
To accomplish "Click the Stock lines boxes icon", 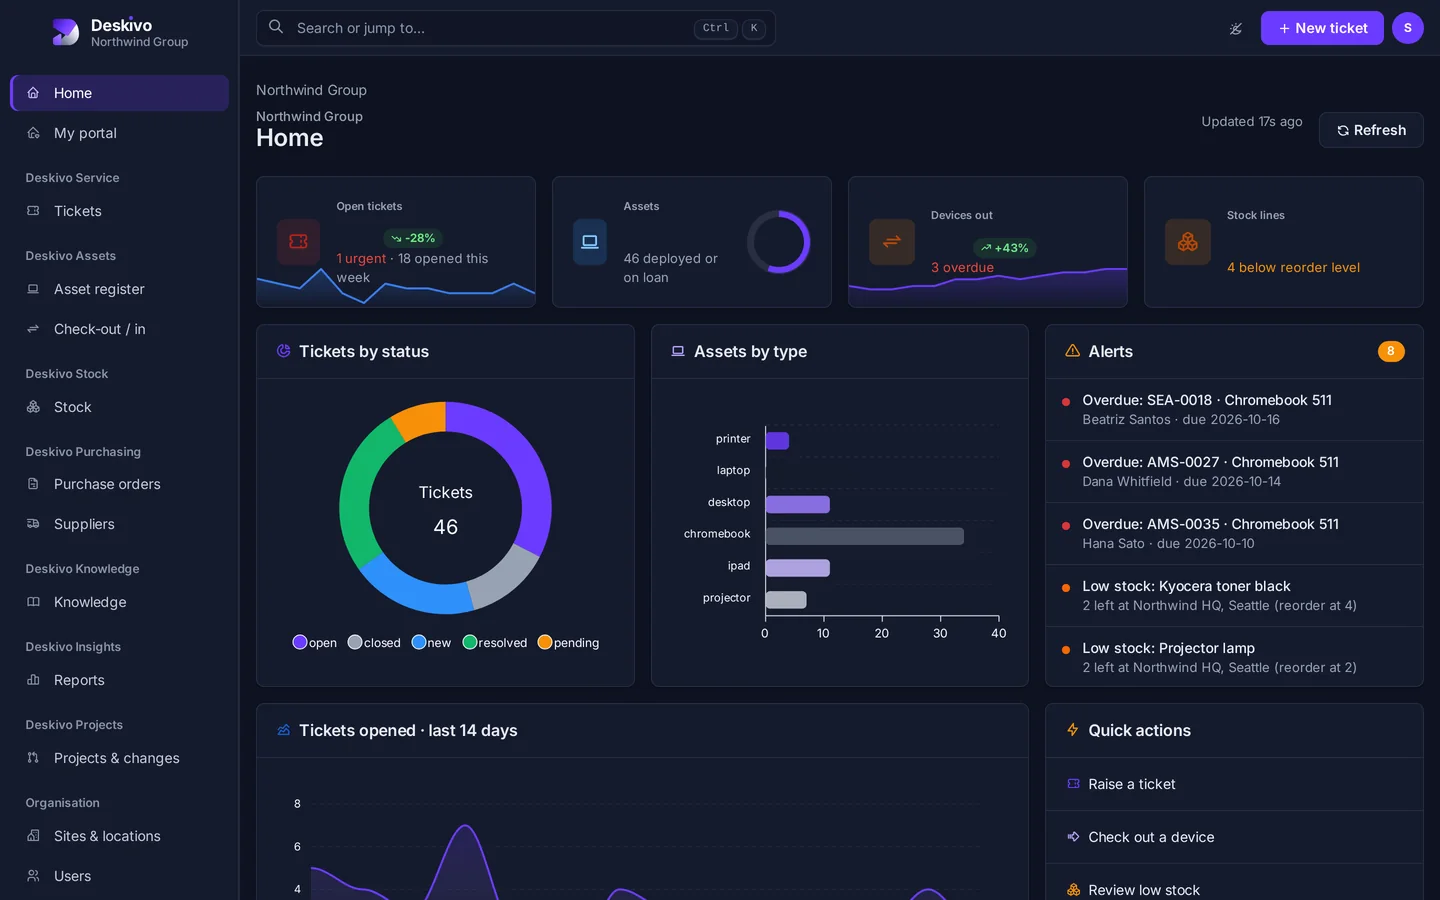I will [x=1188, y=242].
